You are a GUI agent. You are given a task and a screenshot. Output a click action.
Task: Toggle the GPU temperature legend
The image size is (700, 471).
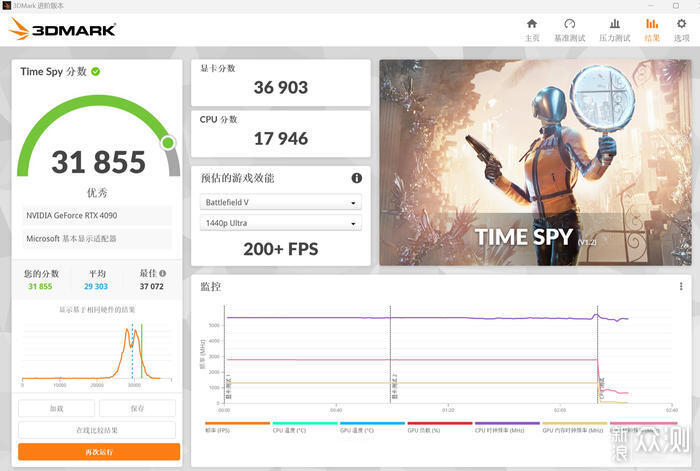[372, 427]
